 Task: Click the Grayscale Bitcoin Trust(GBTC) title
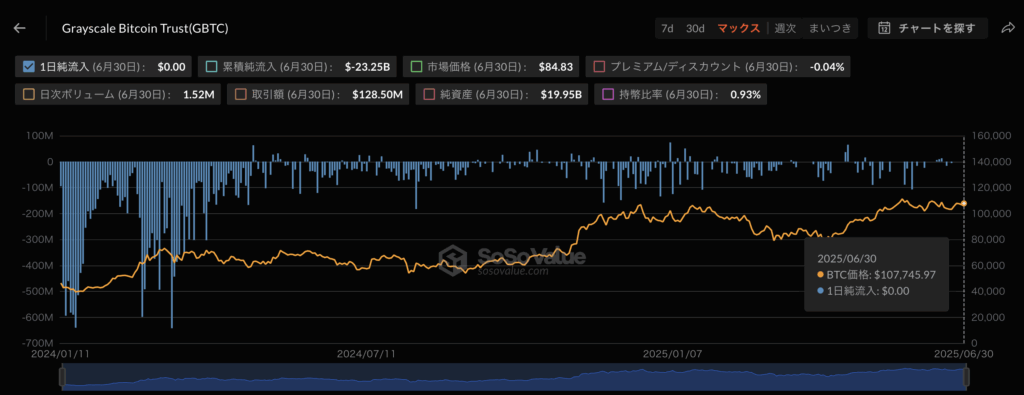(145, 28)
